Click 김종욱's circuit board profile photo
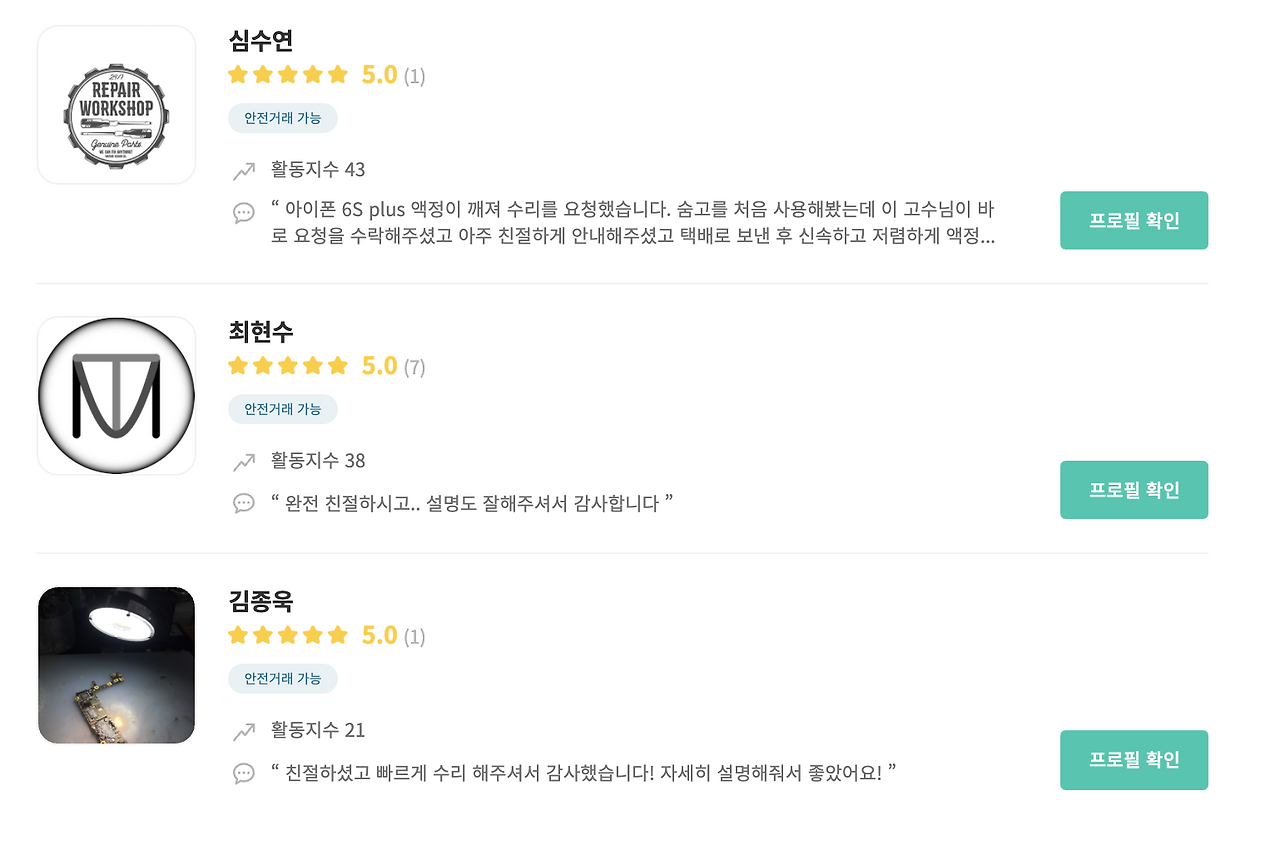Screen dimensions: 1280x845 pos(116,665)
